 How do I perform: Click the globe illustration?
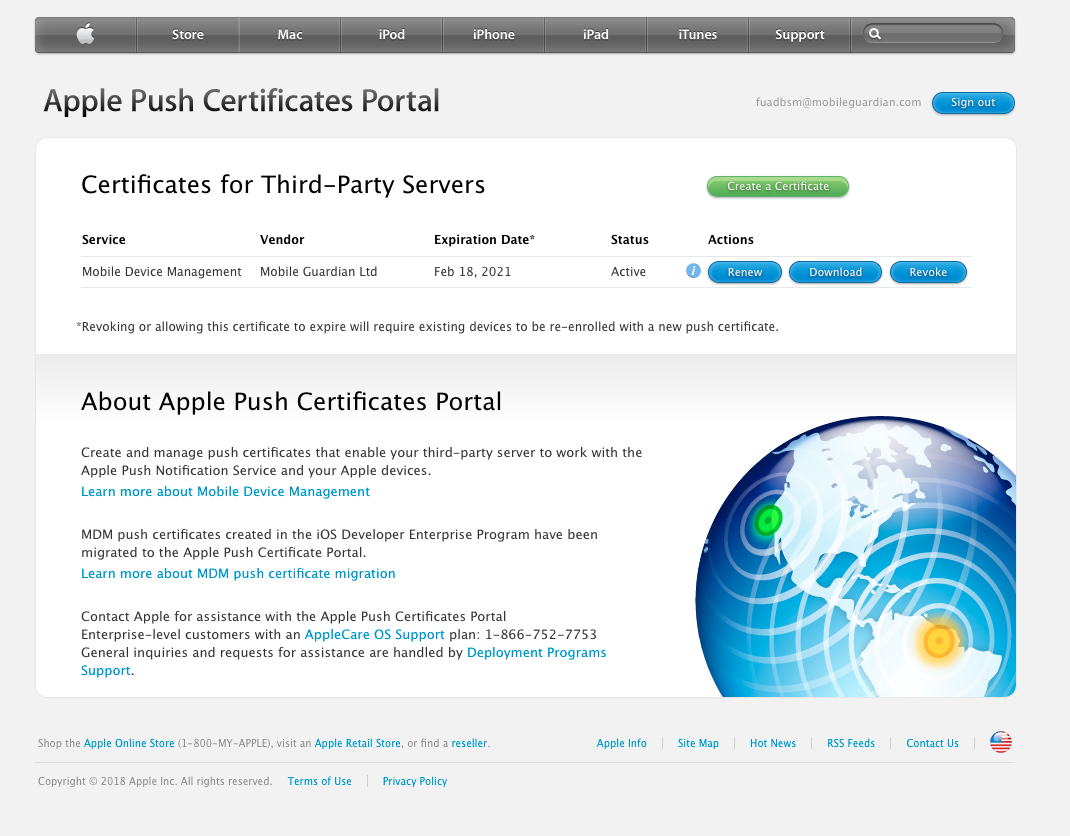point(856,556)
